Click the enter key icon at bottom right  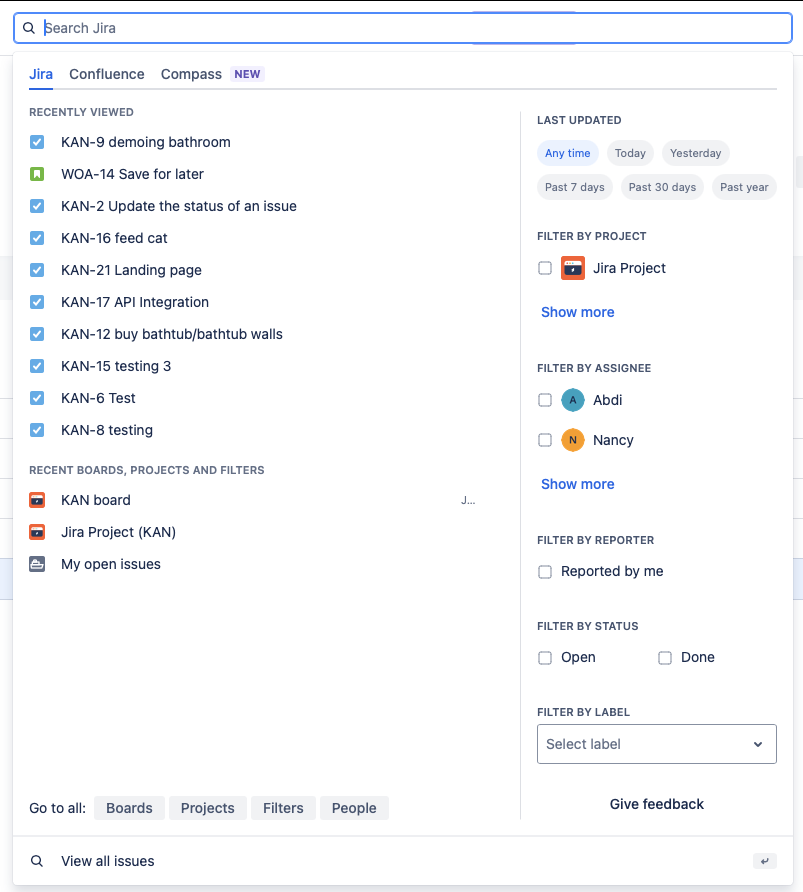[764, 861]
